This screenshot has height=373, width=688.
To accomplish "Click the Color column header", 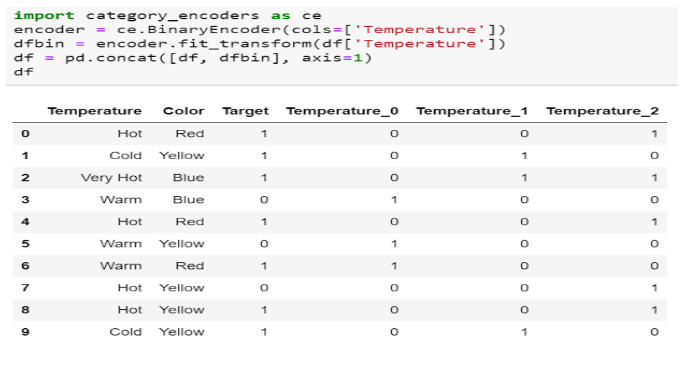I will pyautogui.click(x=183, y=111).
